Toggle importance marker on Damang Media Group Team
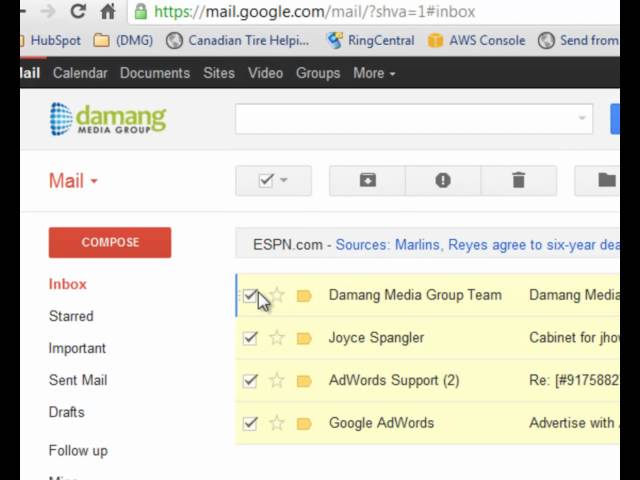 pos(304,296)
